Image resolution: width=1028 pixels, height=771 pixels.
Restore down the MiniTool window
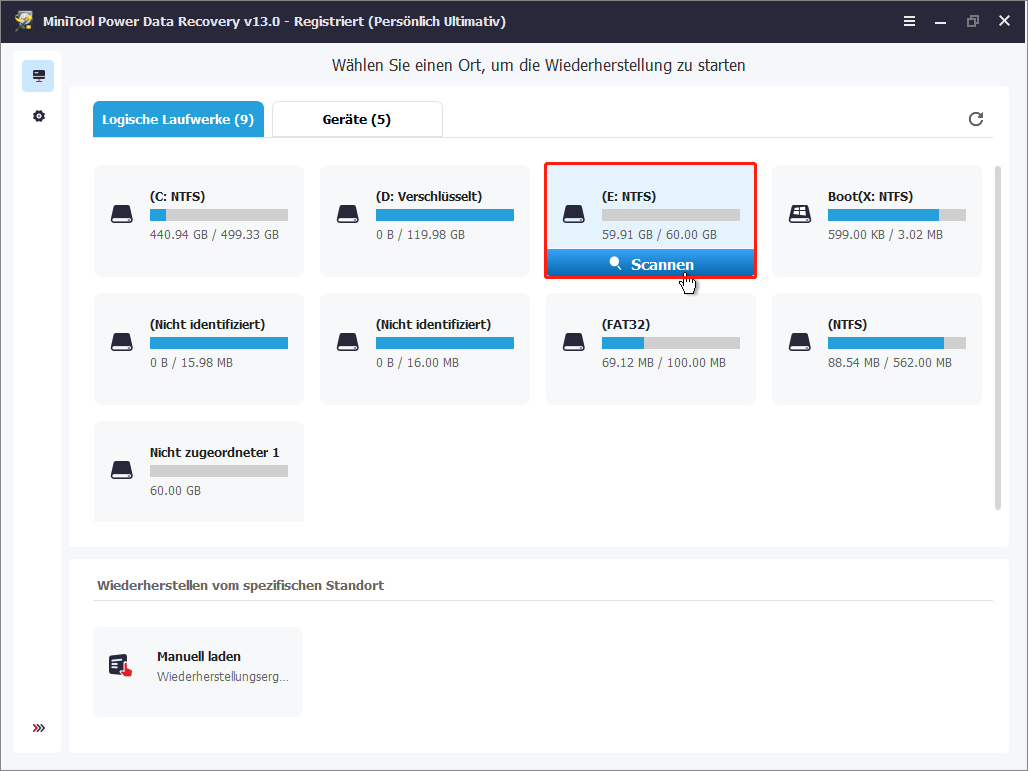pos(972,21)
